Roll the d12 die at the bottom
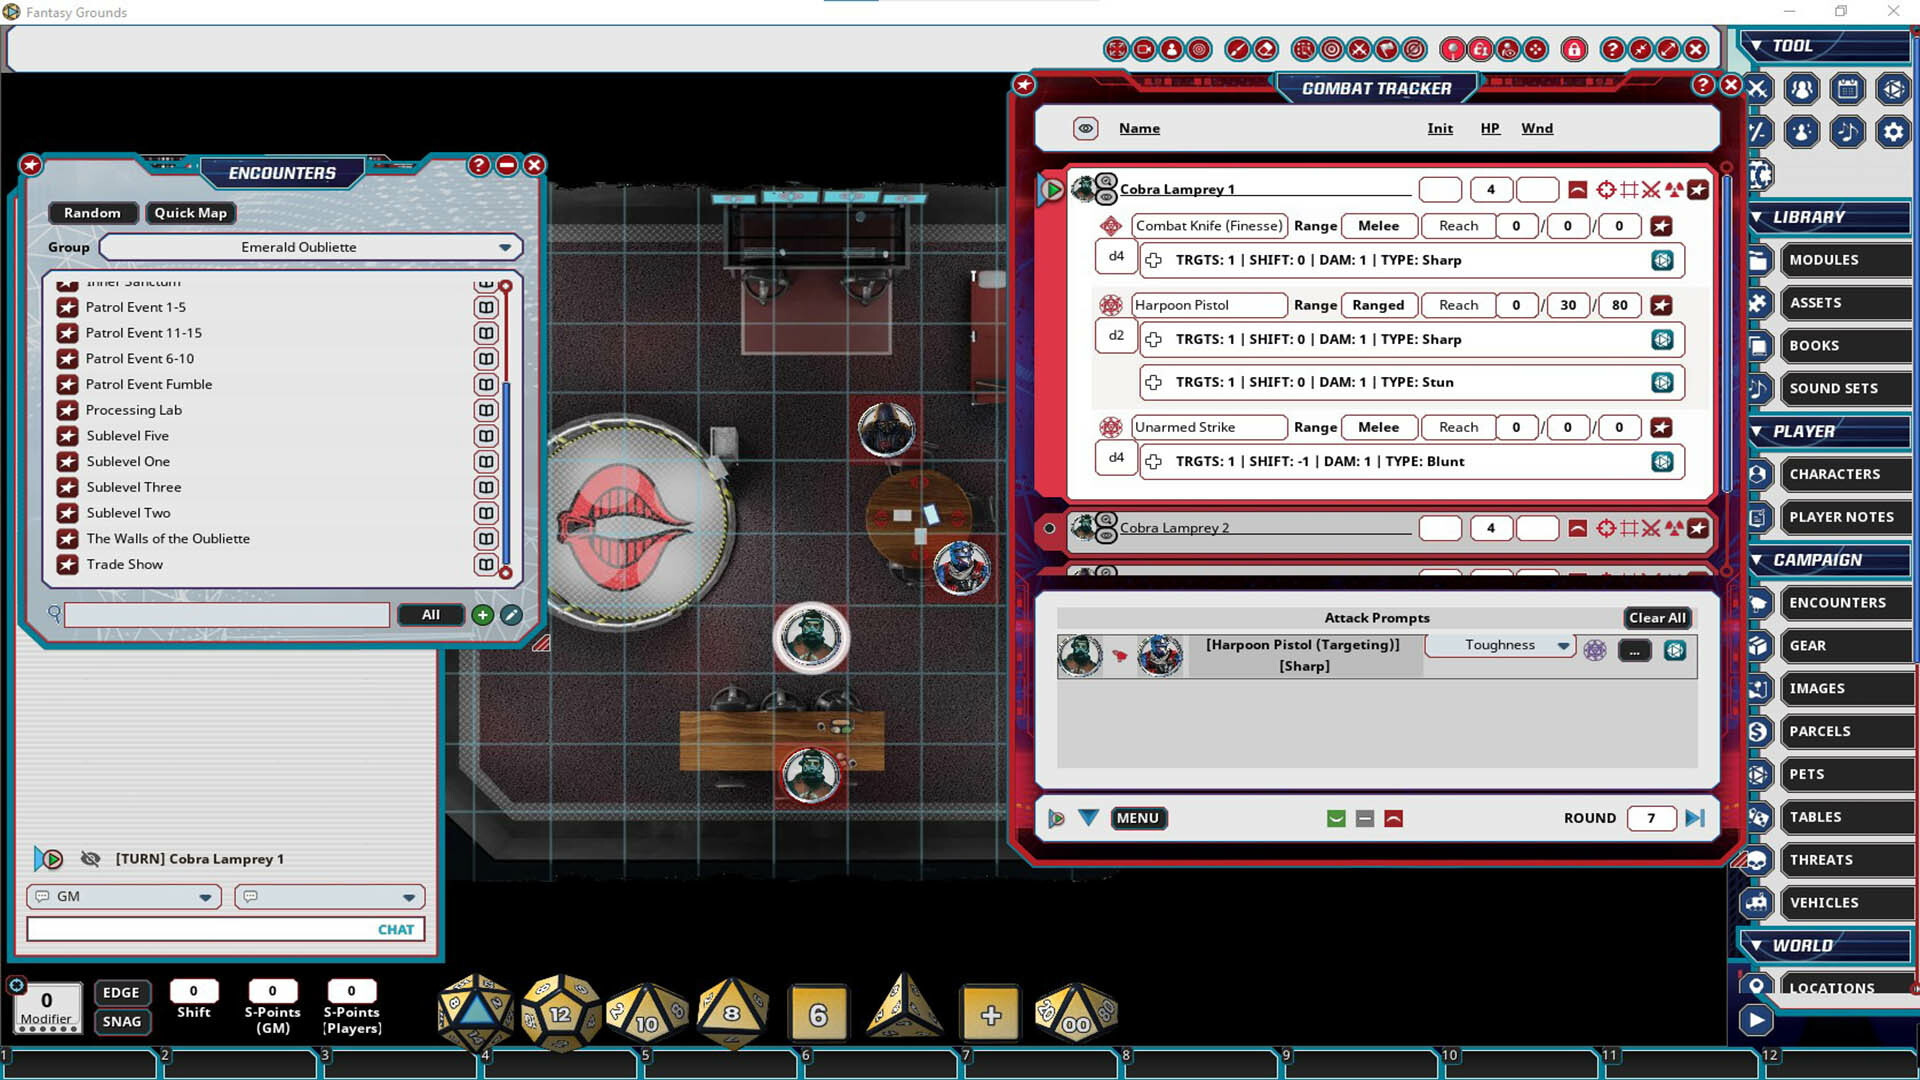 coord(560,1013)
